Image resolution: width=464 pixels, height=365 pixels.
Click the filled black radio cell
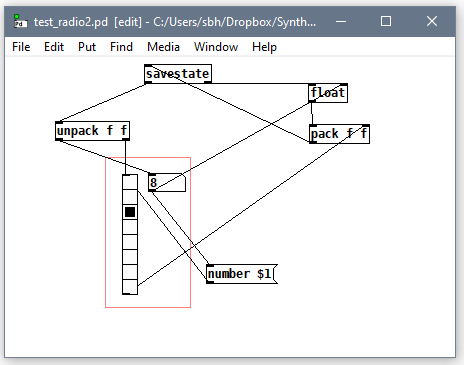pyautogui.click(x=130, y=212)
